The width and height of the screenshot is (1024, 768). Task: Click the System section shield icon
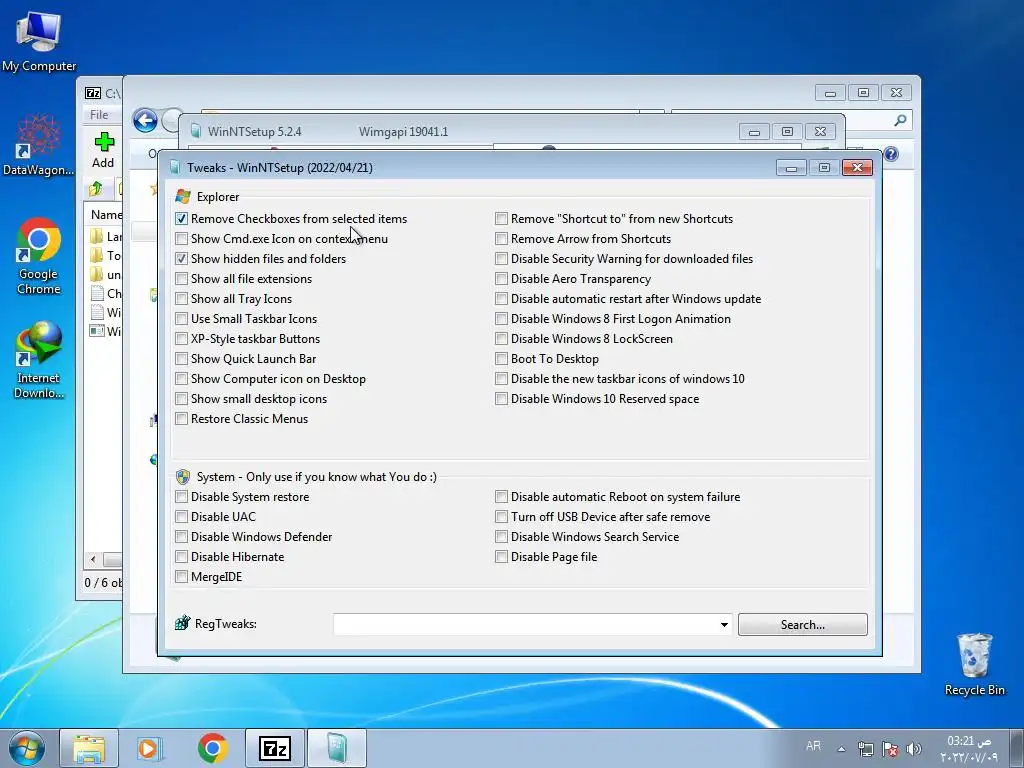[x=183, y=477]
